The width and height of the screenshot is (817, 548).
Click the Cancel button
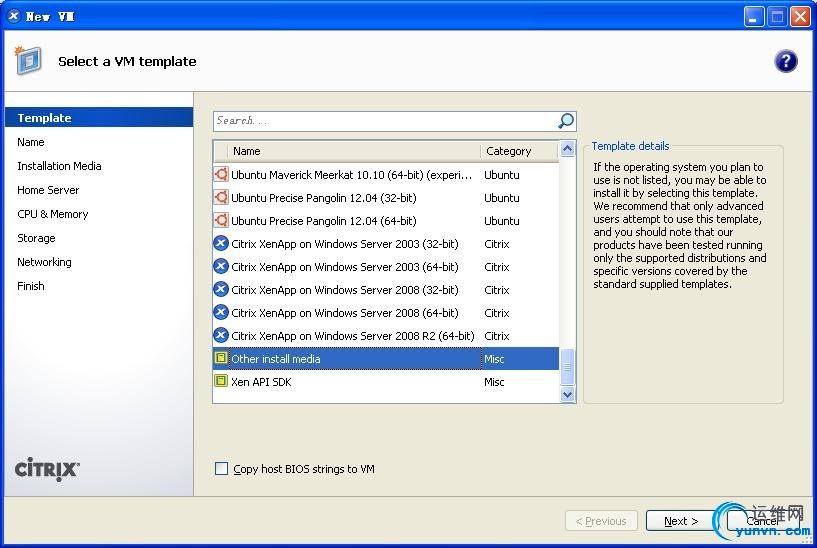762,520
